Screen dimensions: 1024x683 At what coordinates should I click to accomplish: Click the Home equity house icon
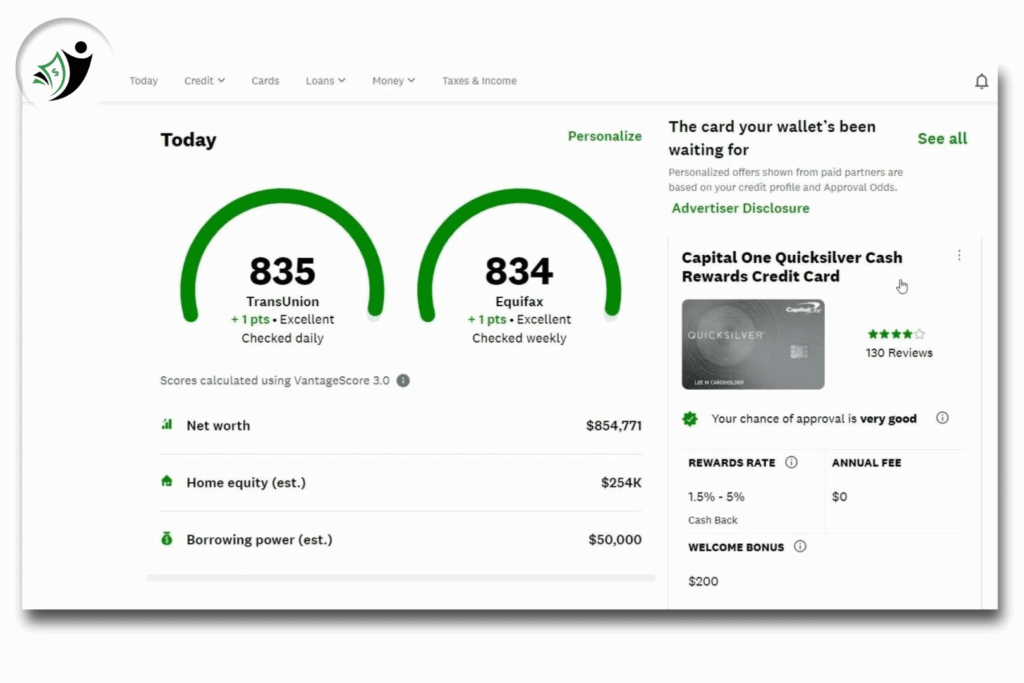tap(167, 481)
